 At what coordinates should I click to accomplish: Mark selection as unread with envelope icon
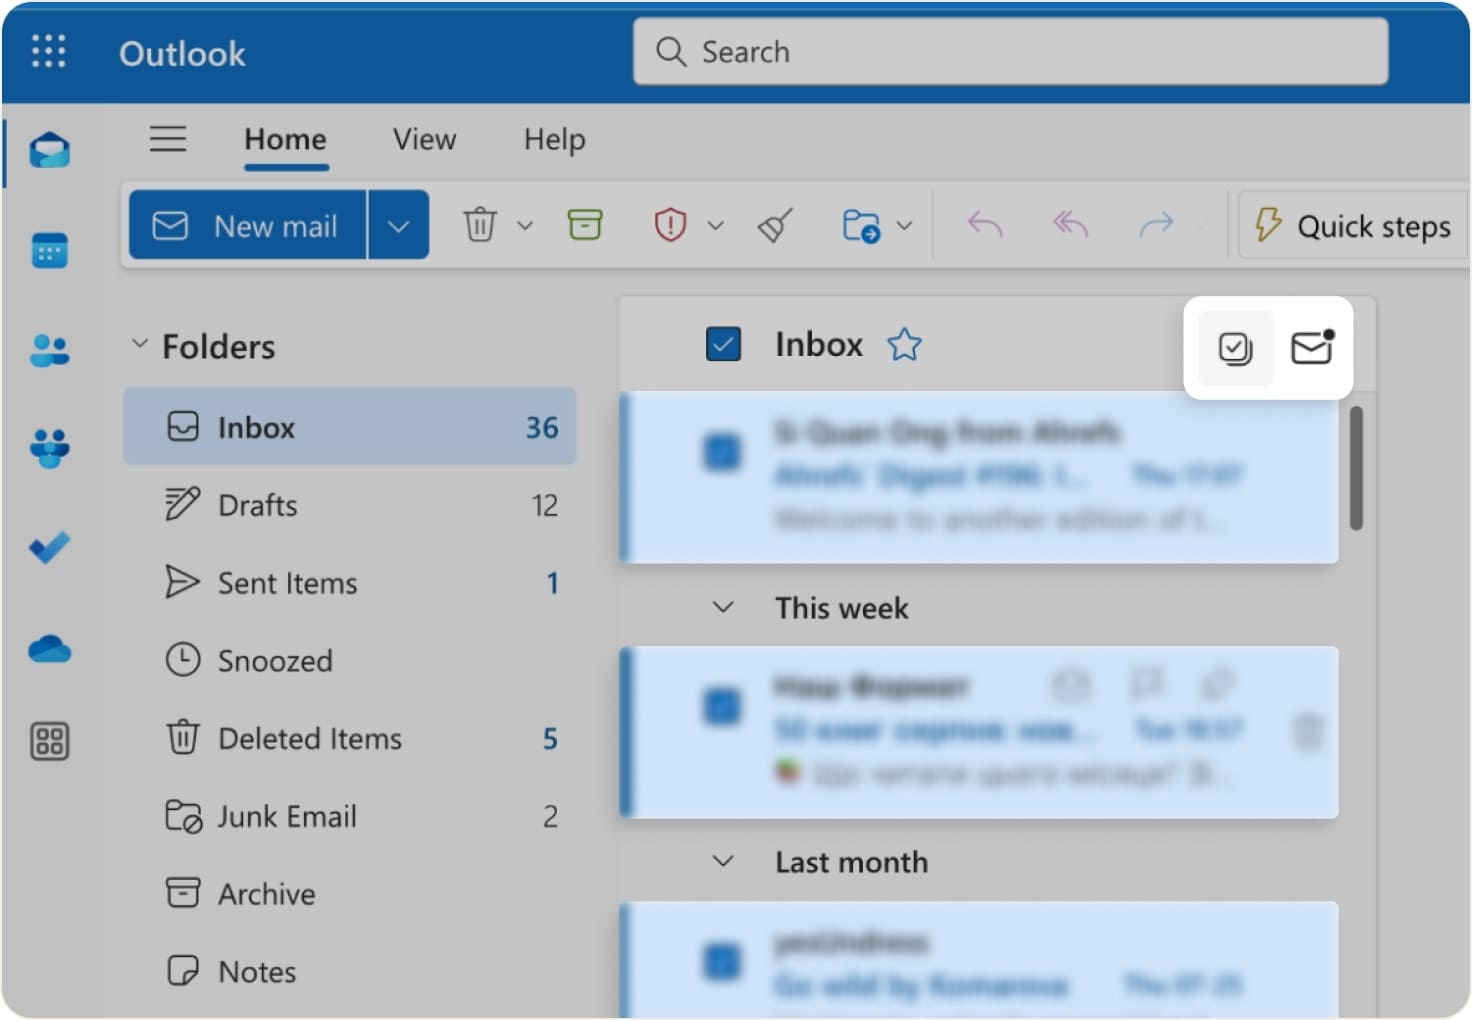[x=1310, y=348]
